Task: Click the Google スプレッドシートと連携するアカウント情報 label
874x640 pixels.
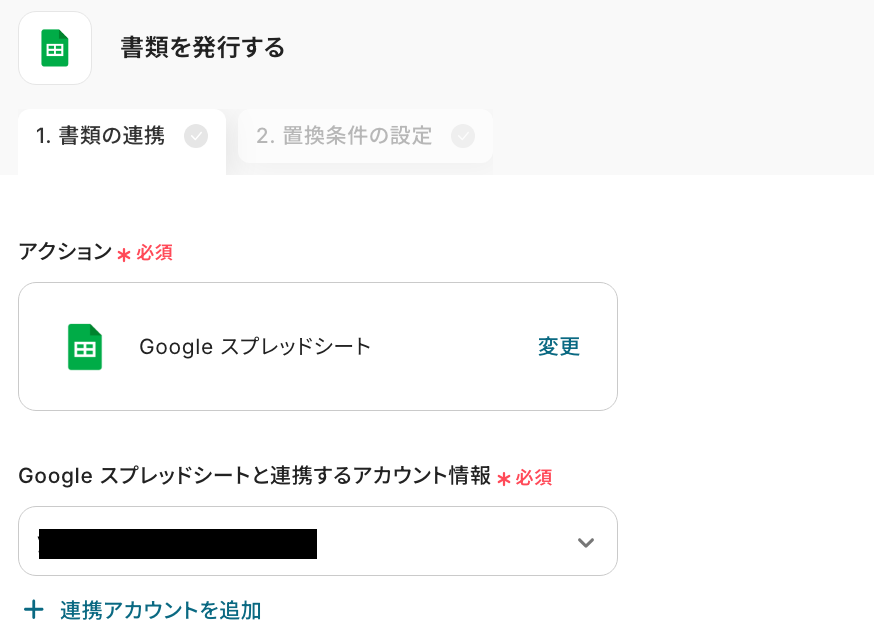Action: pos(254,476)
